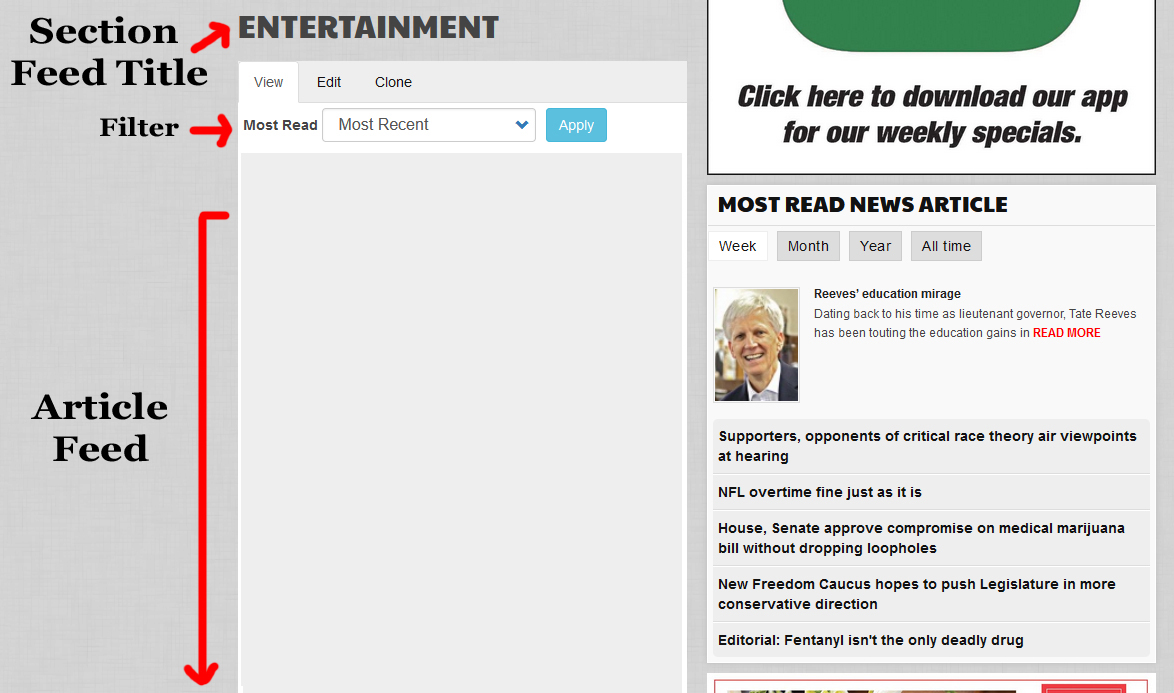Click the green button in the app ad

pos(931,27)
